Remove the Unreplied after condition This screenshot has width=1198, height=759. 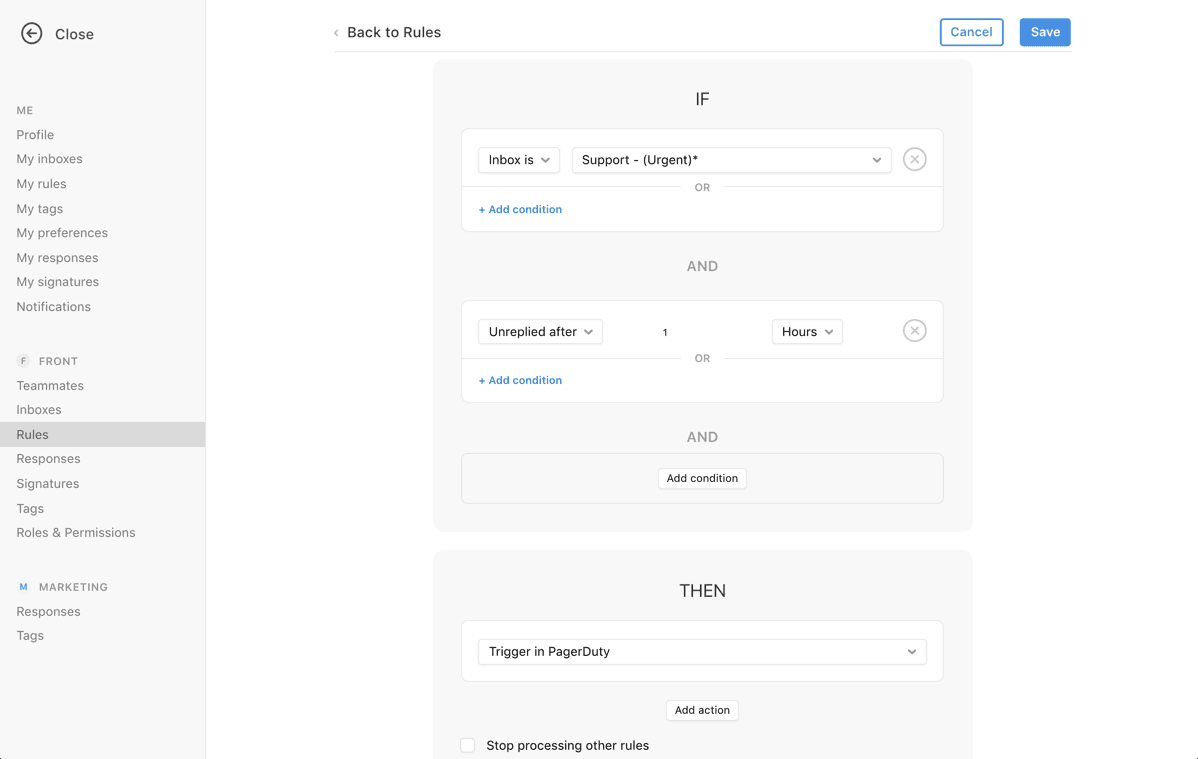pos(914,331)
